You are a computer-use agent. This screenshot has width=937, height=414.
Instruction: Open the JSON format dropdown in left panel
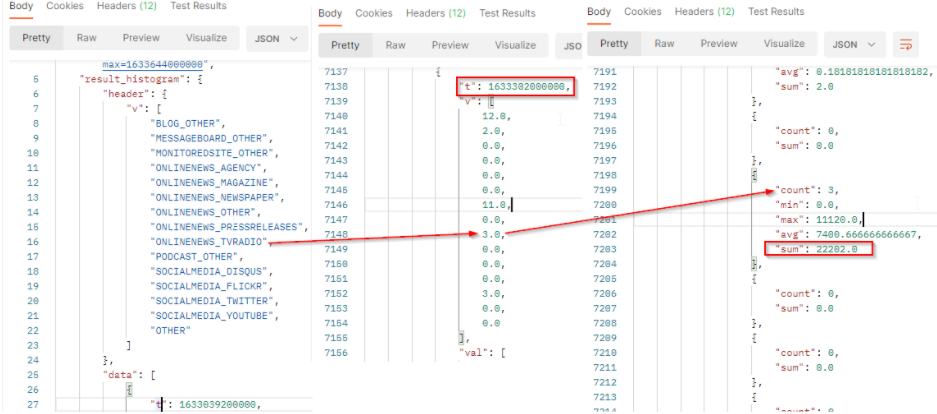[x=277, y=39]
